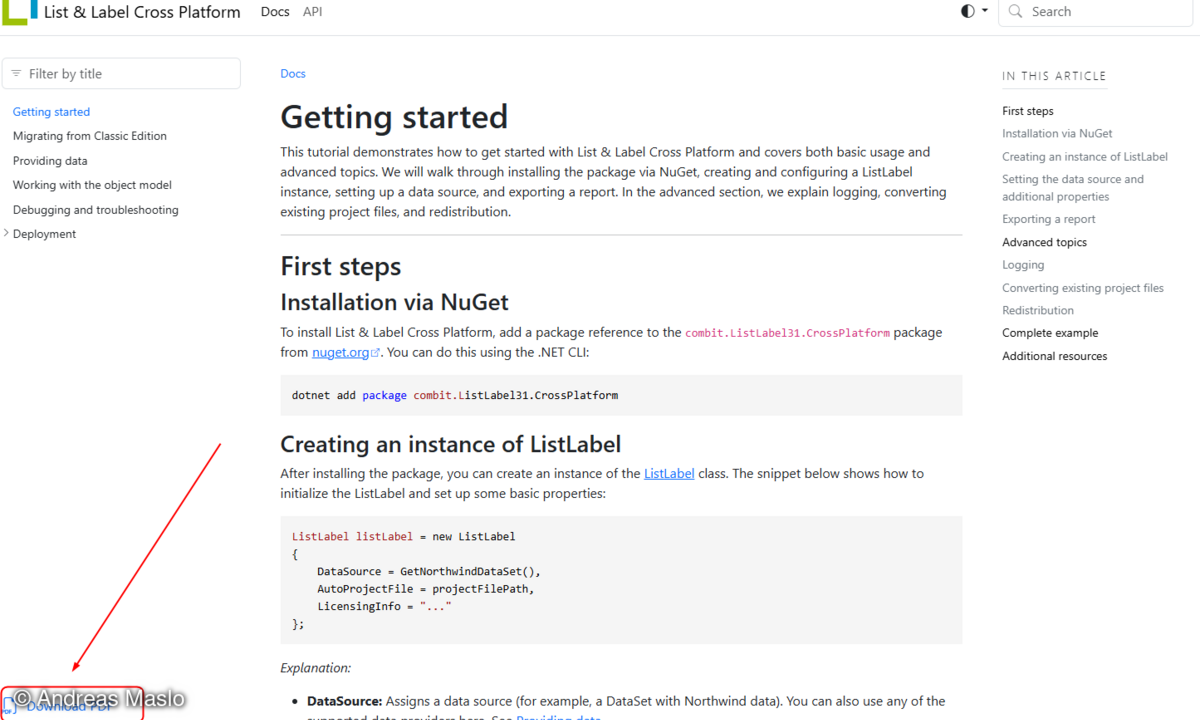Click the search magnifier icon

1016,12
